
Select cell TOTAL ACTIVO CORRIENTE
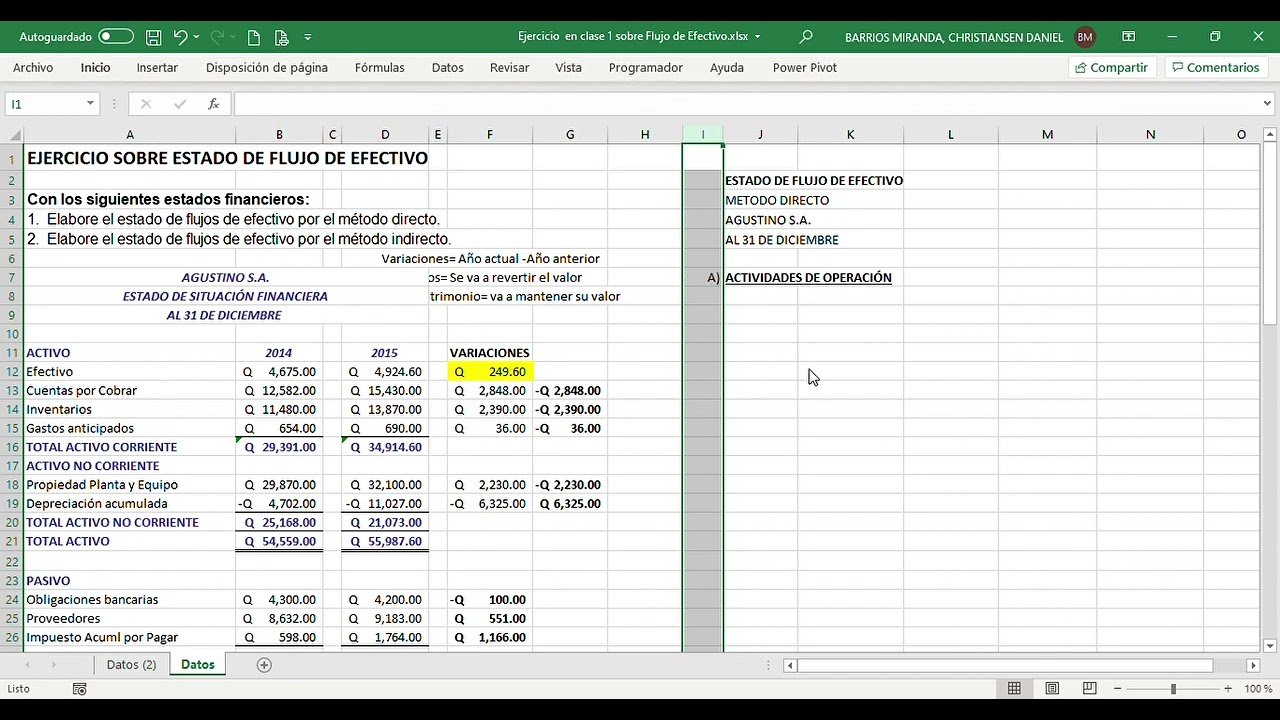[x=101, y=447]
